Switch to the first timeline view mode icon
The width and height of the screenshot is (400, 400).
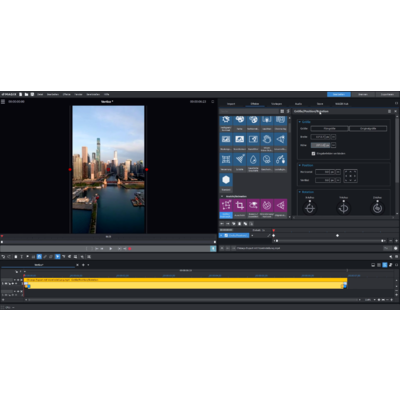pyautogui.click(x=373, y=265)
